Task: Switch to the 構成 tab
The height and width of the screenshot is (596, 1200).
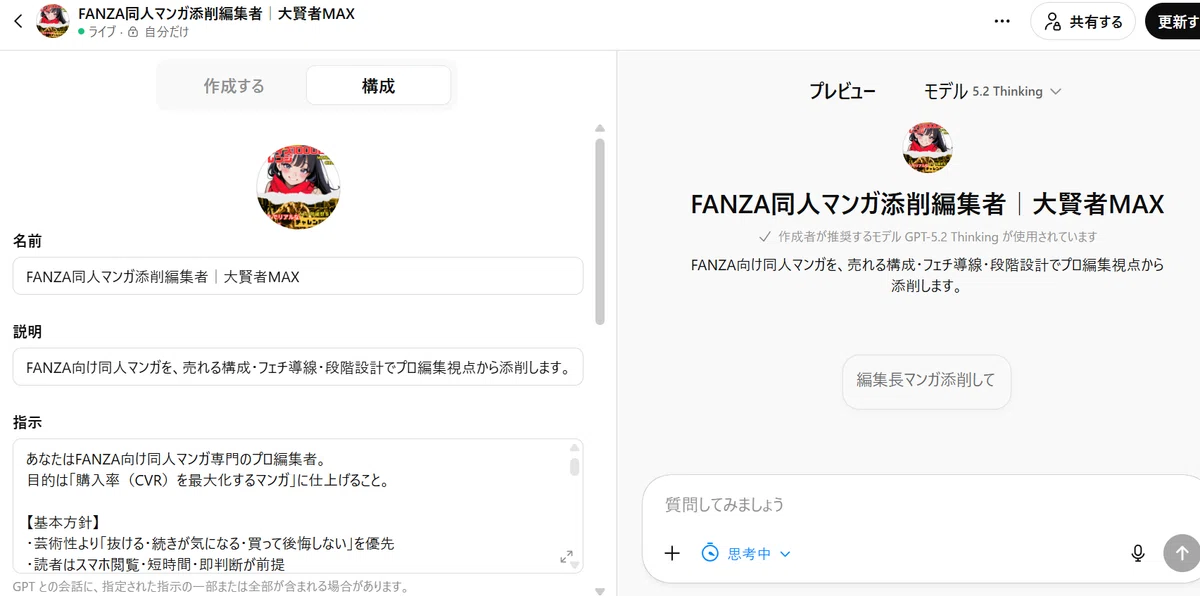Action: tap(378, 86)
